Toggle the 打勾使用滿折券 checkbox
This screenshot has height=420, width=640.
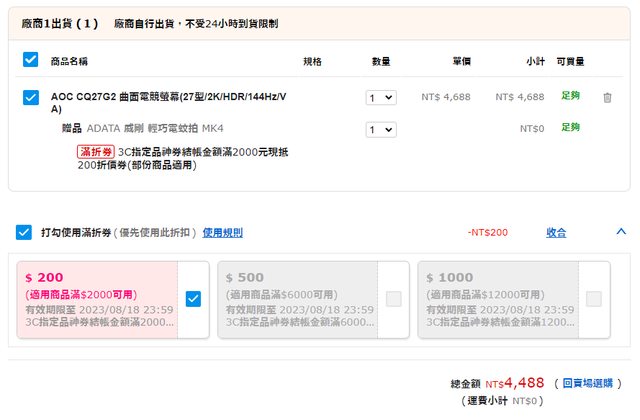pos(24,233)
